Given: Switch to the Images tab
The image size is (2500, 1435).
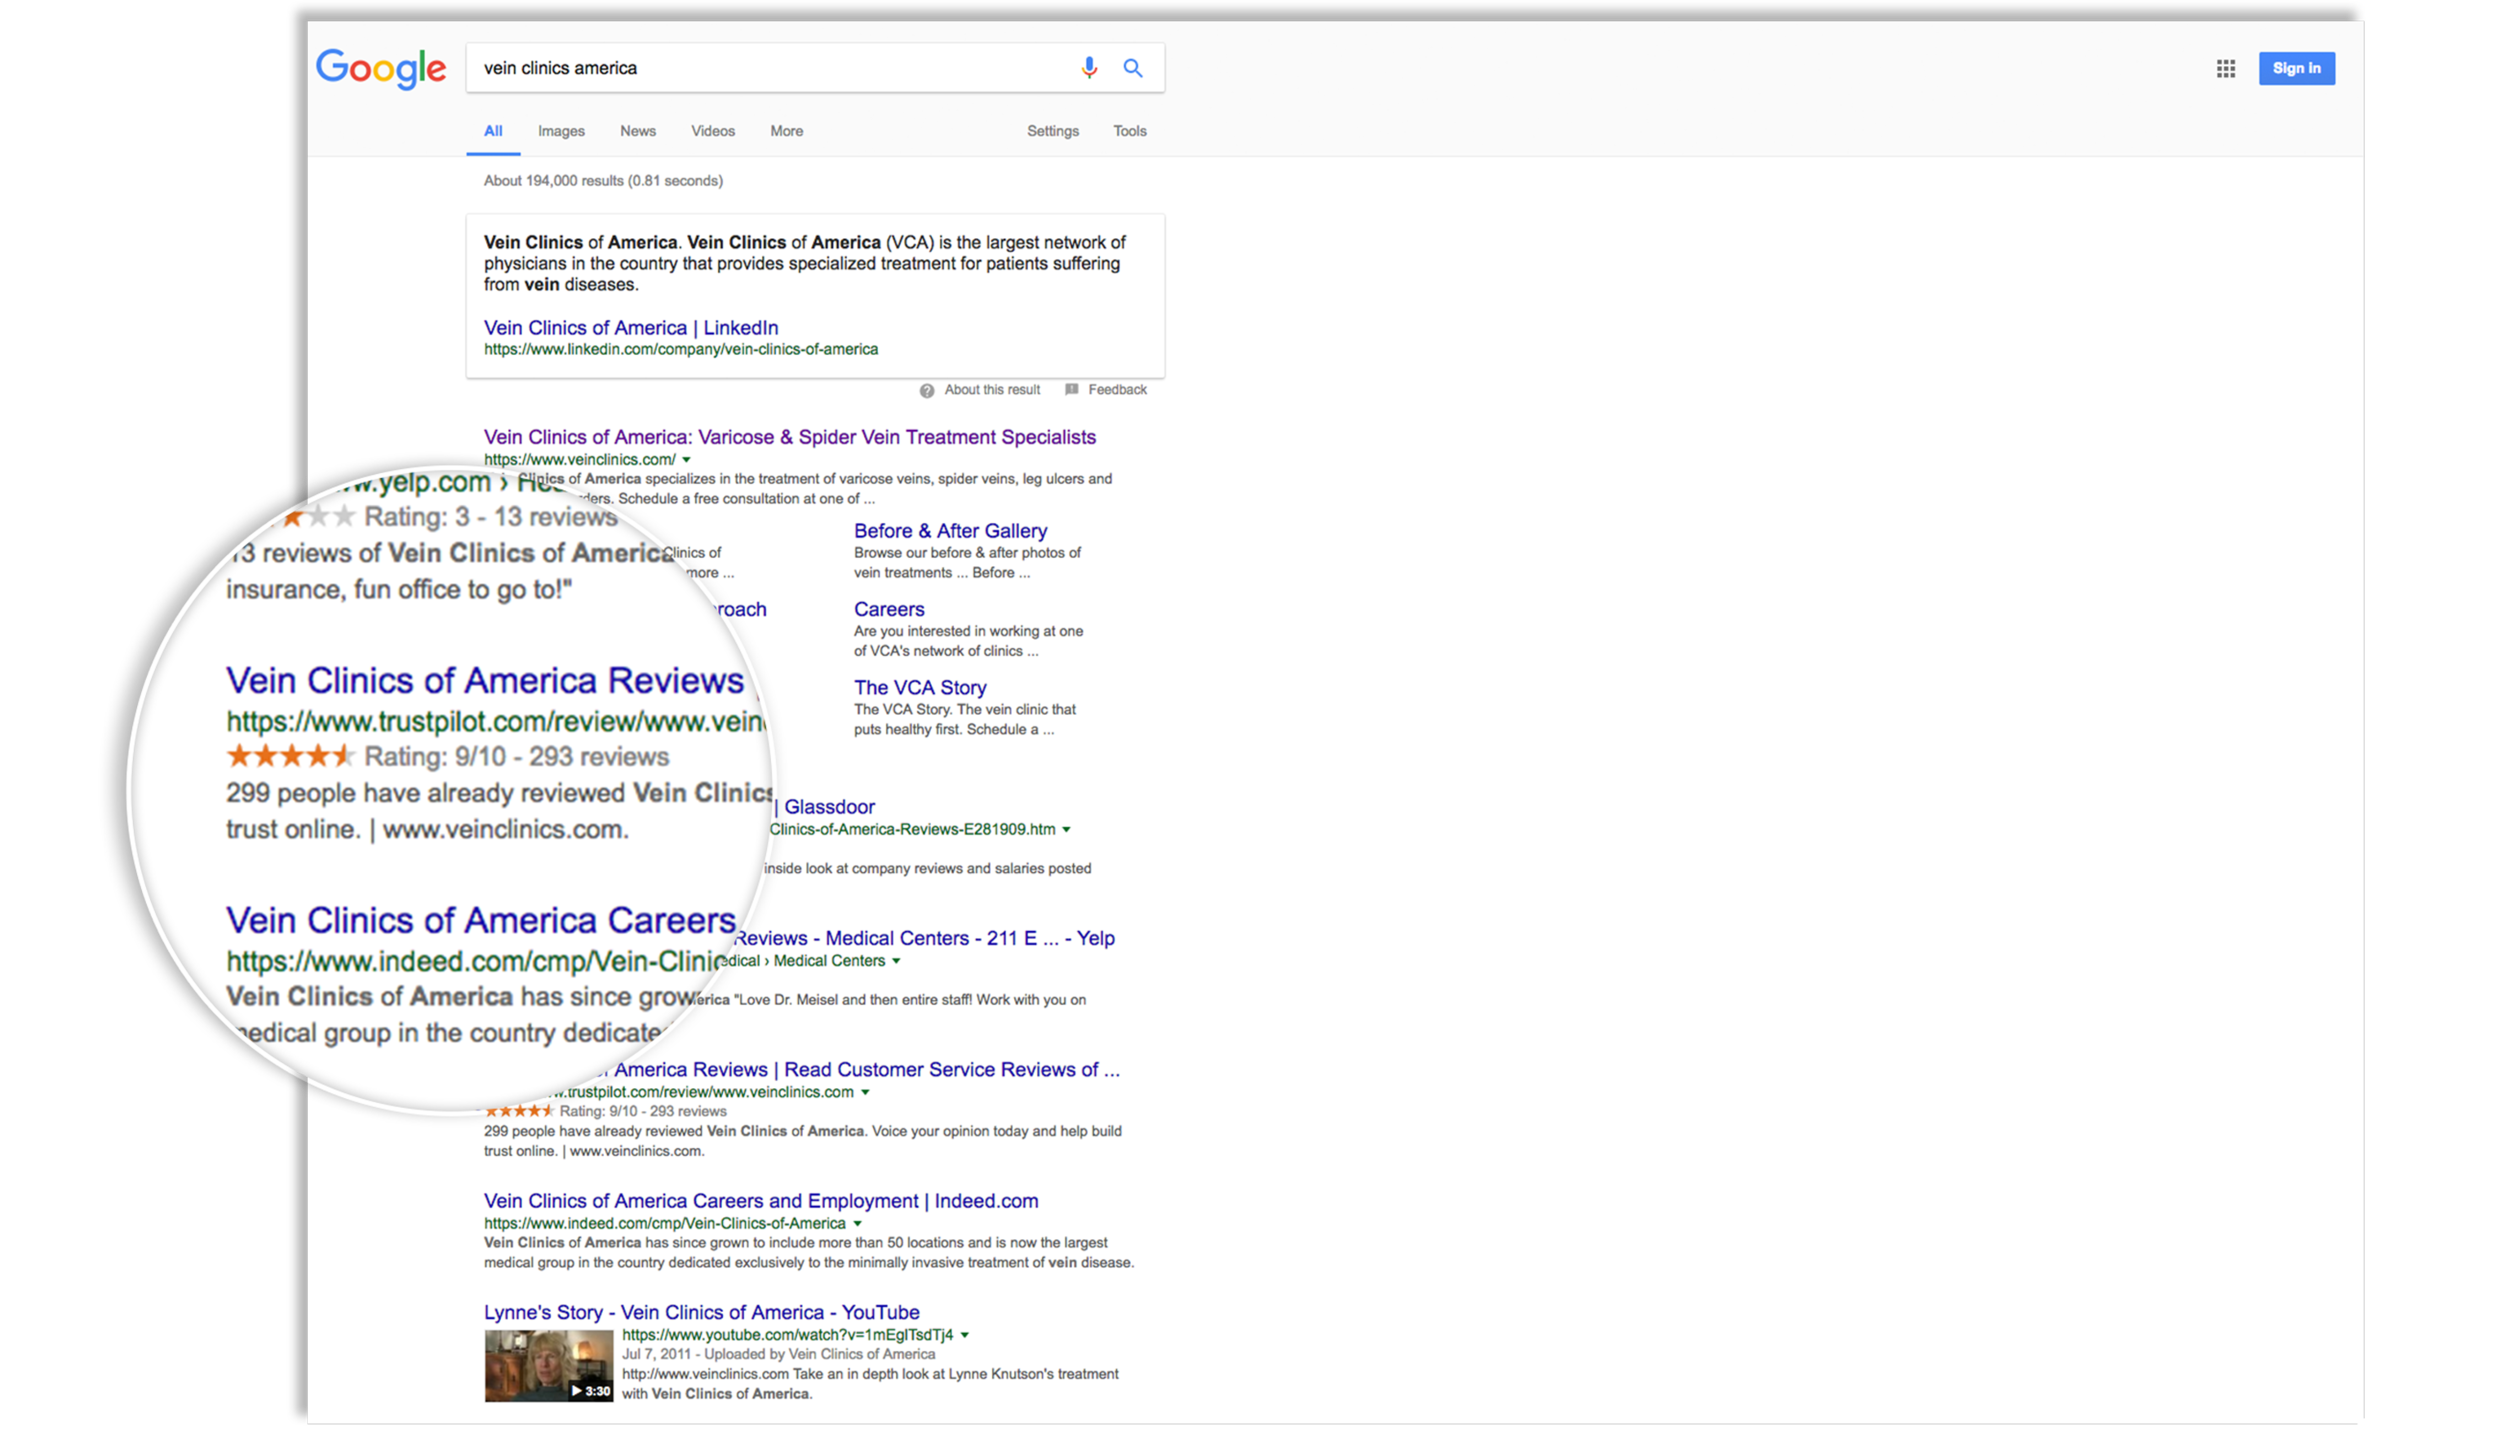Looking at the screenshot, I should 561,131.
